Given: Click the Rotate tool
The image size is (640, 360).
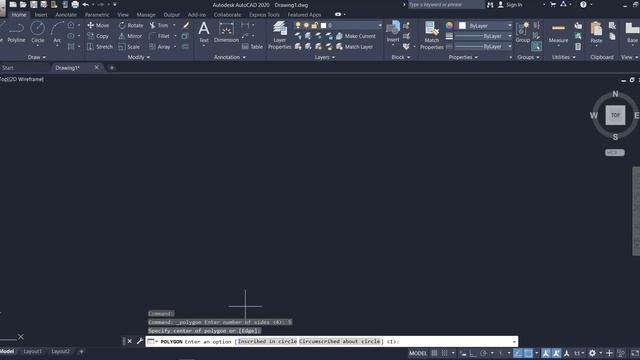Looking at the screenshot, I should 131,25.
